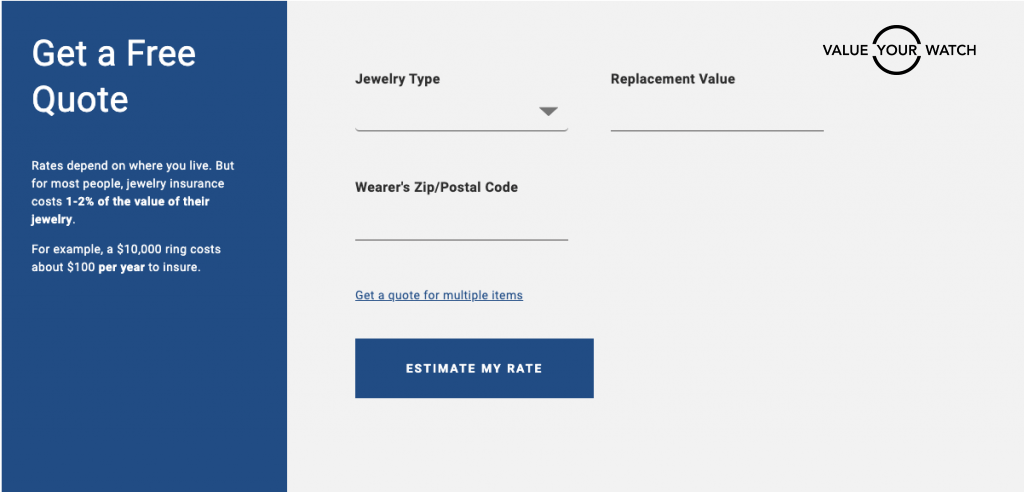This screenshot has height=492, width=1024.
Task: Click the underline beneath Replacement Value
Action: 717,130
